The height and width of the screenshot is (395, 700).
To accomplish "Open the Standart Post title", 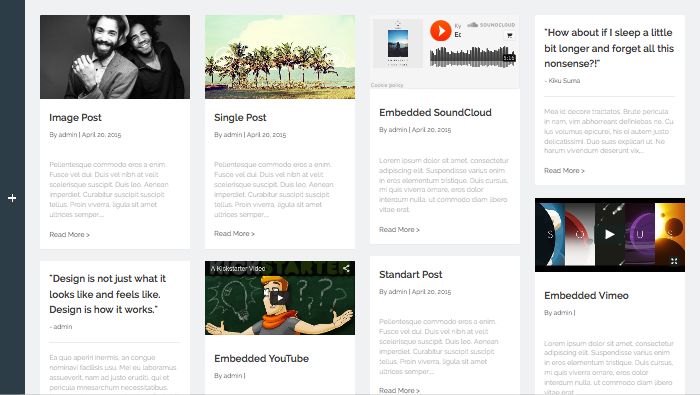I will coord(411,274).
